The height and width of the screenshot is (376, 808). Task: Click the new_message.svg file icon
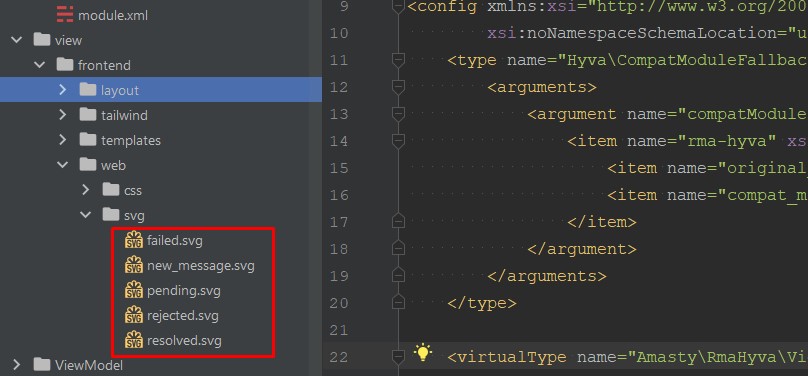[x=134, y=265]
